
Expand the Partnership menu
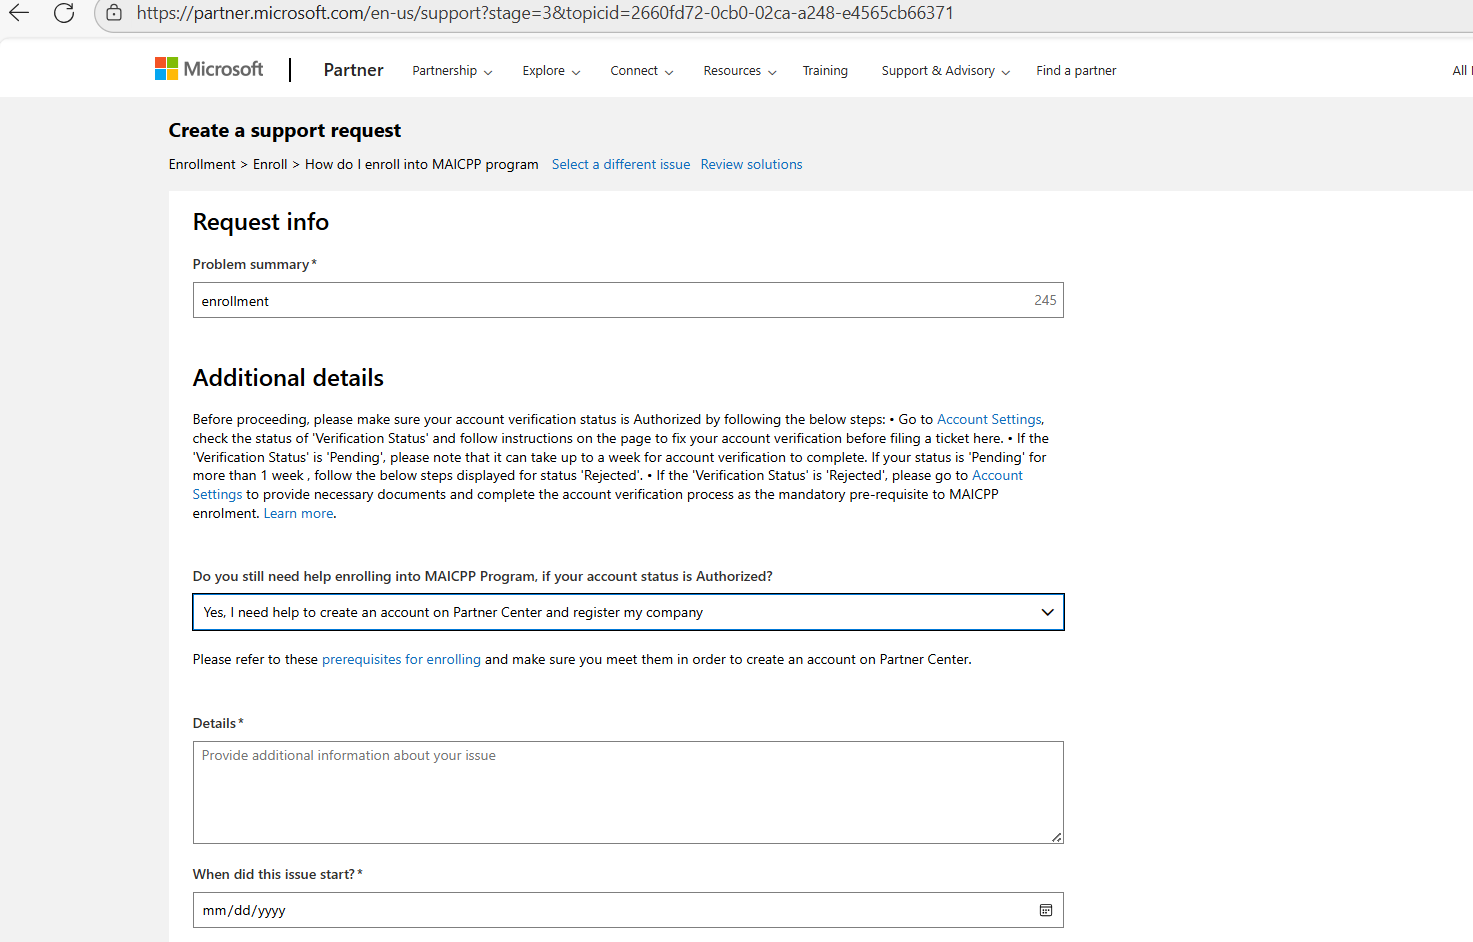coord(452,71)
